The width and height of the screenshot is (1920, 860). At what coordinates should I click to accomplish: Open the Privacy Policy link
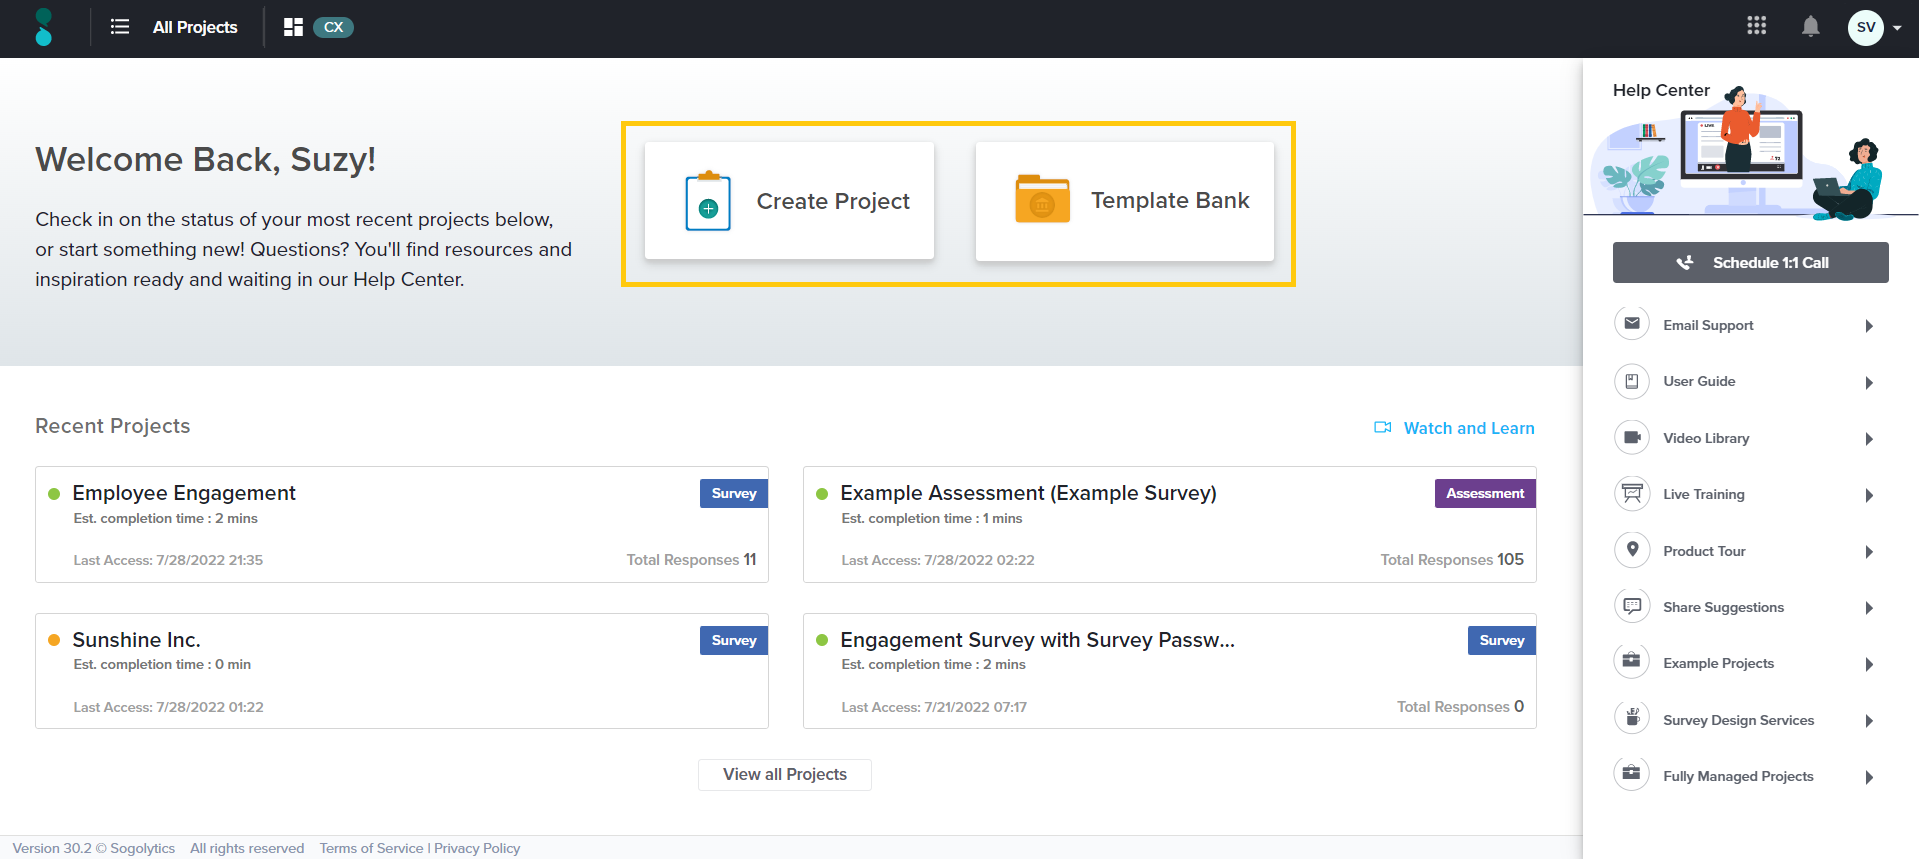coord(477,848)
